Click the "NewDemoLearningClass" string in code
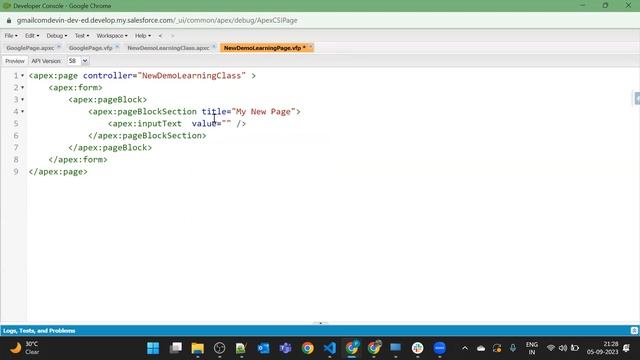640x360 pixels. click(192, 76)
